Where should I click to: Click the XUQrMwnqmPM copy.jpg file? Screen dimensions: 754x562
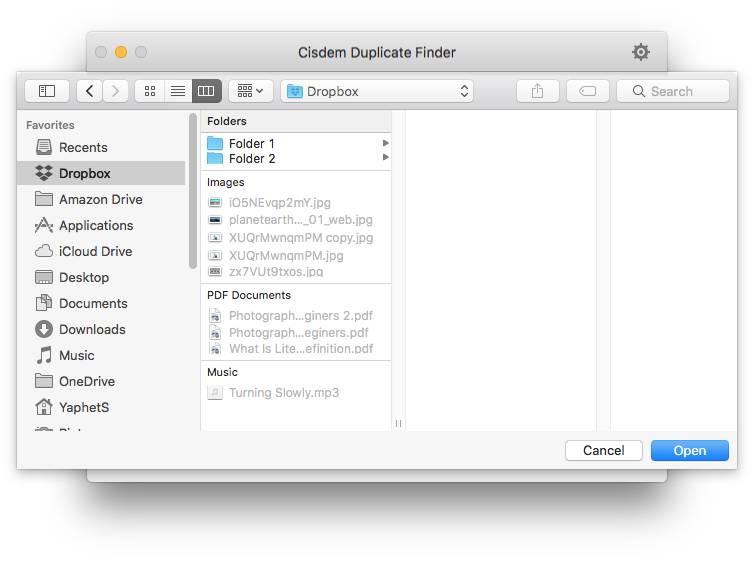tap(296, 237)
